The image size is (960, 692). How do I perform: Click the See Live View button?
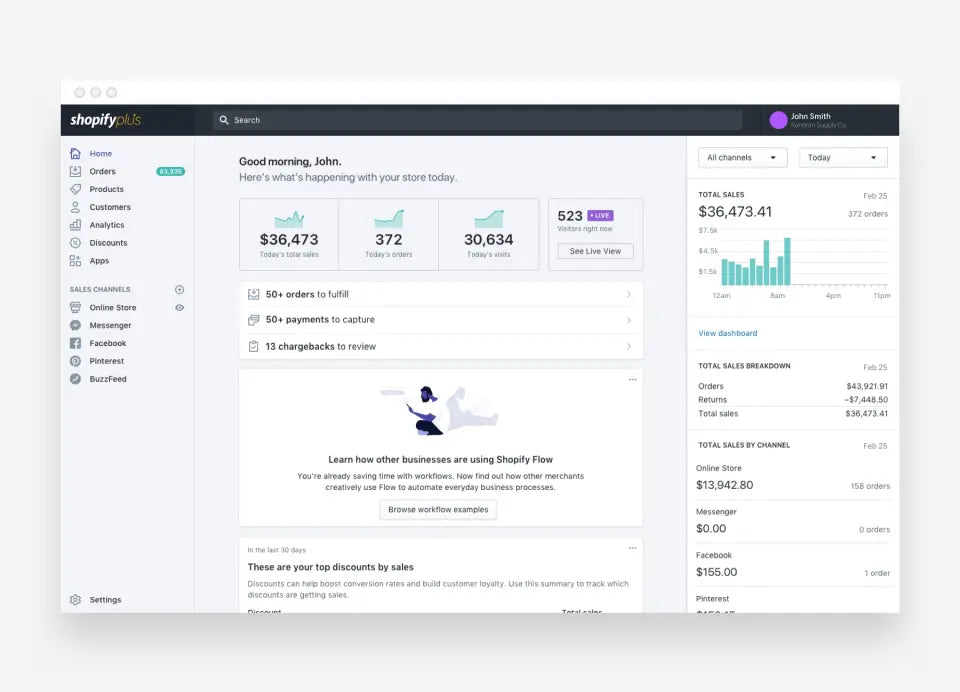(x=595, y=251)
